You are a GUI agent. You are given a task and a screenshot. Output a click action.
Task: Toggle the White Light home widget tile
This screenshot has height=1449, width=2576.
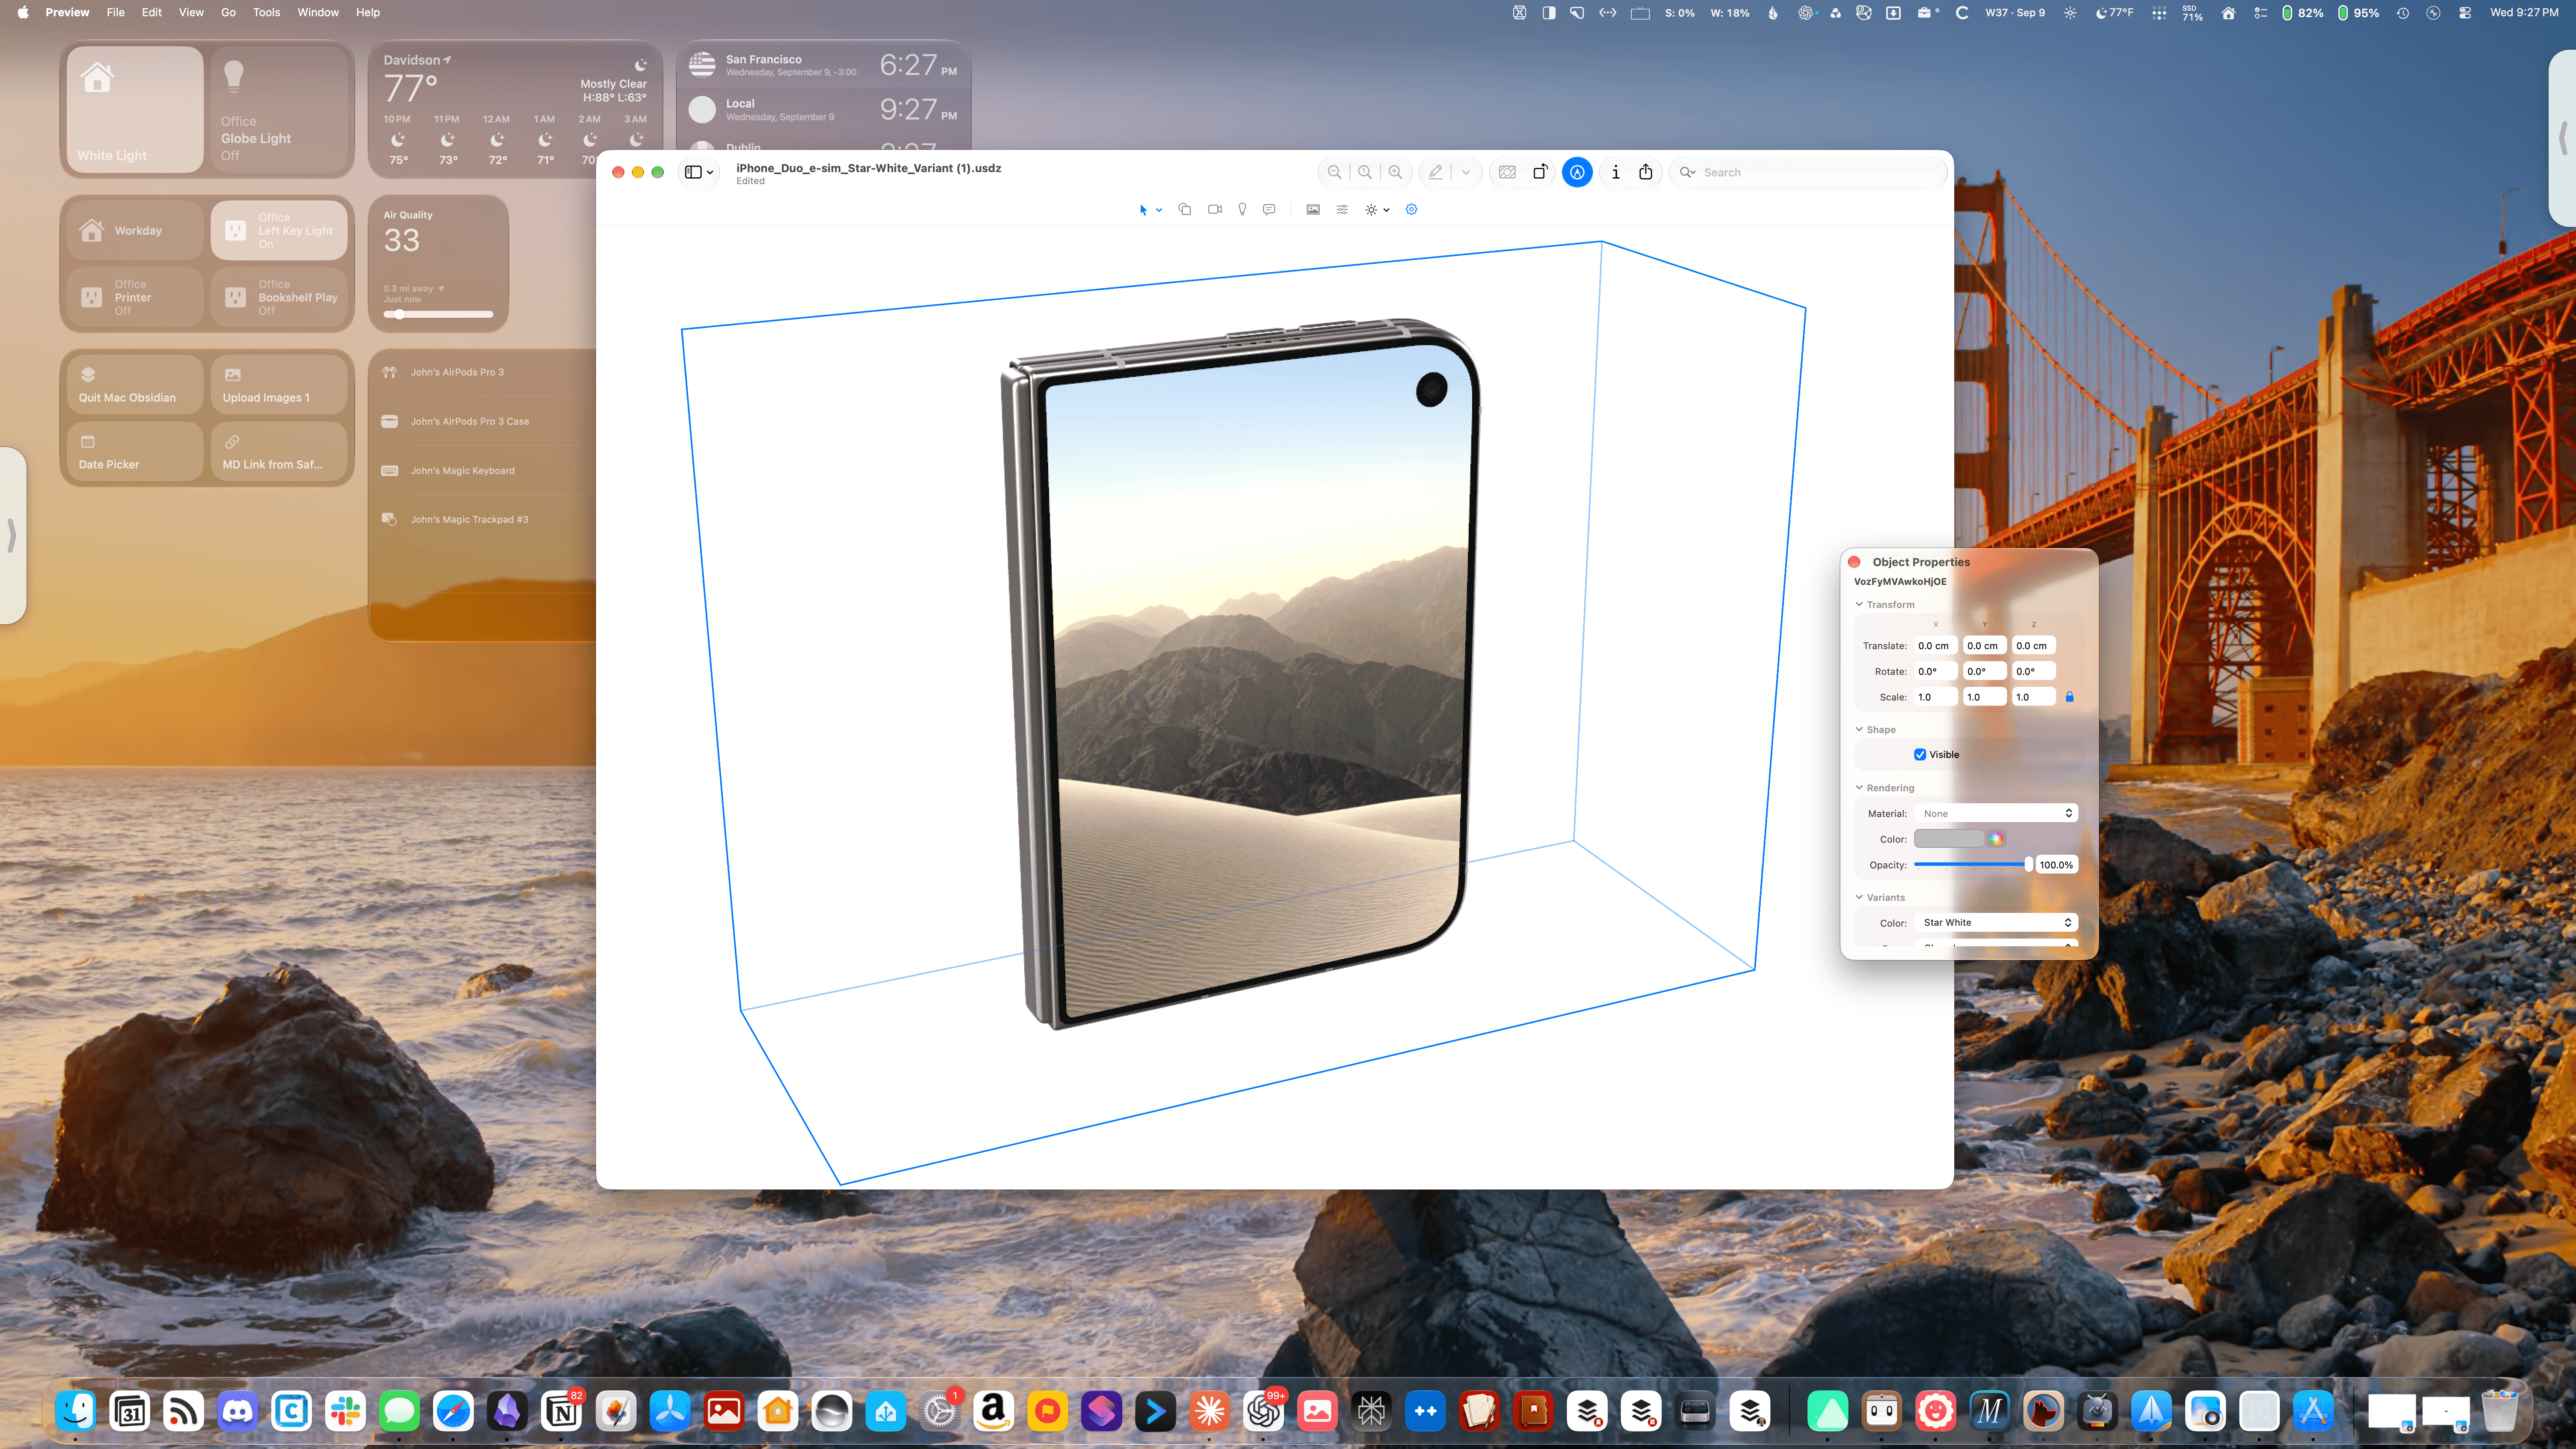click(135, 109)
